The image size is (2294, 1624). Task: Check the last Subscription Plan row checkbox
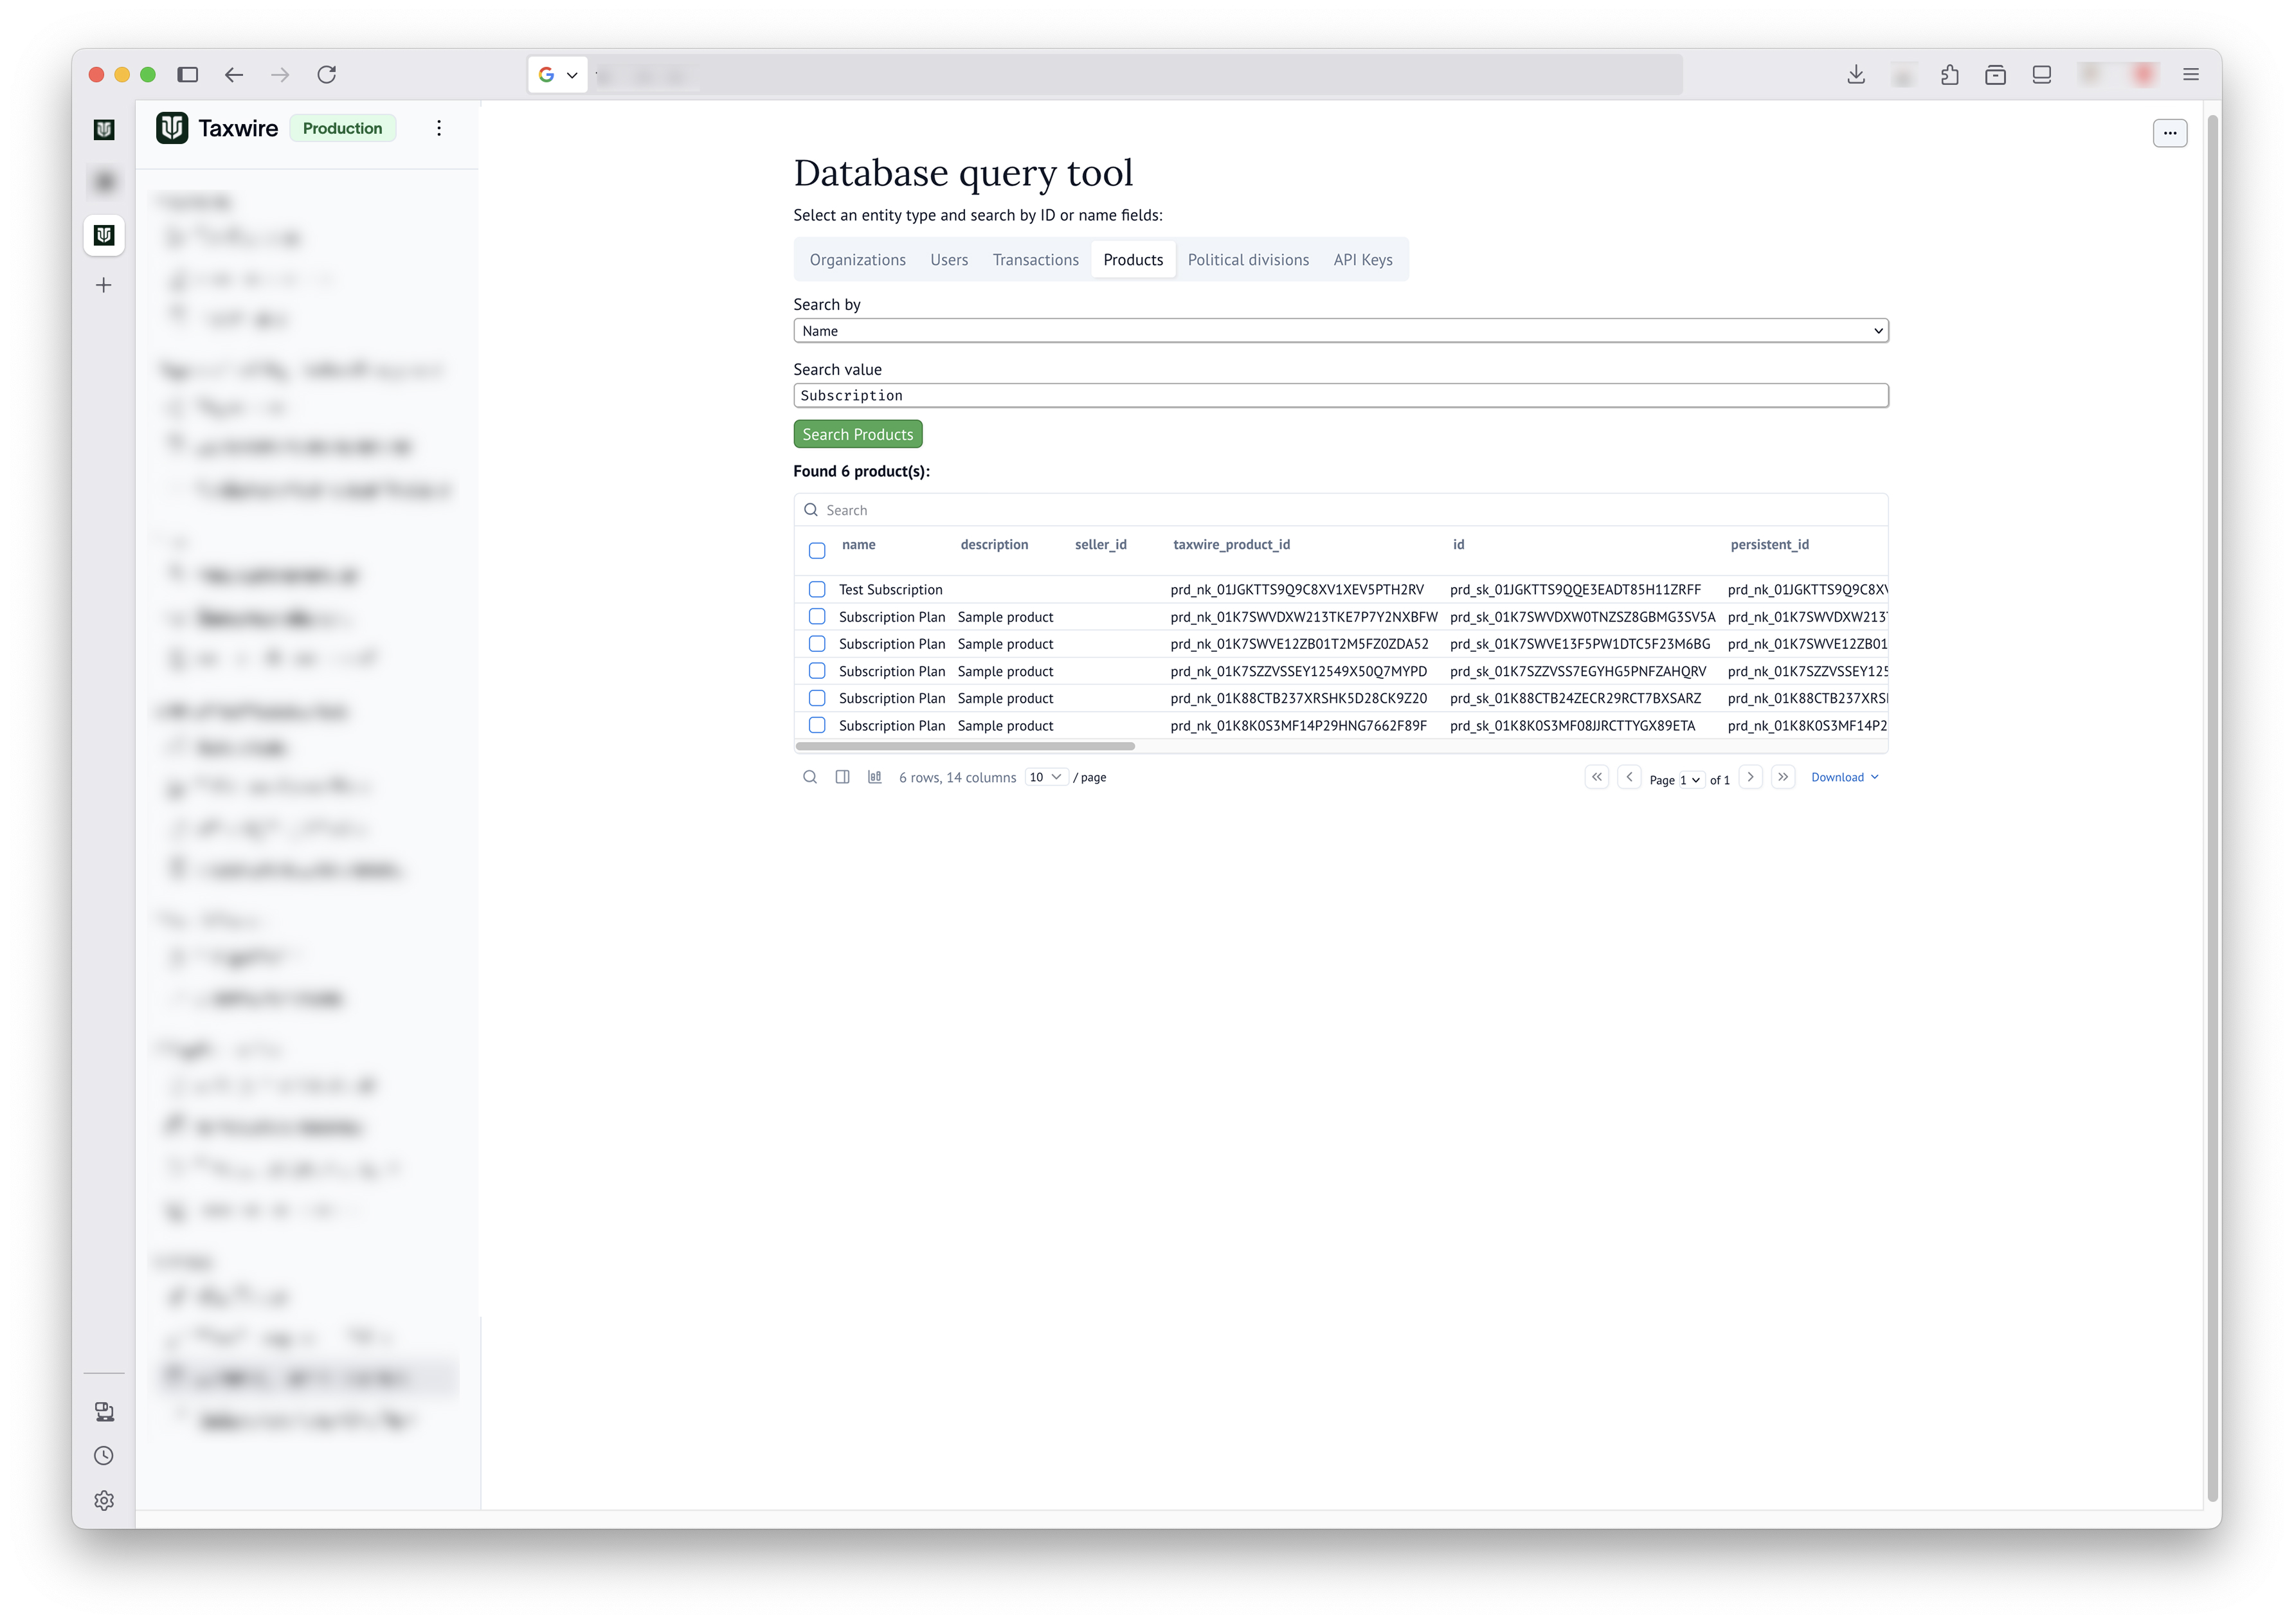pos(817,725)
